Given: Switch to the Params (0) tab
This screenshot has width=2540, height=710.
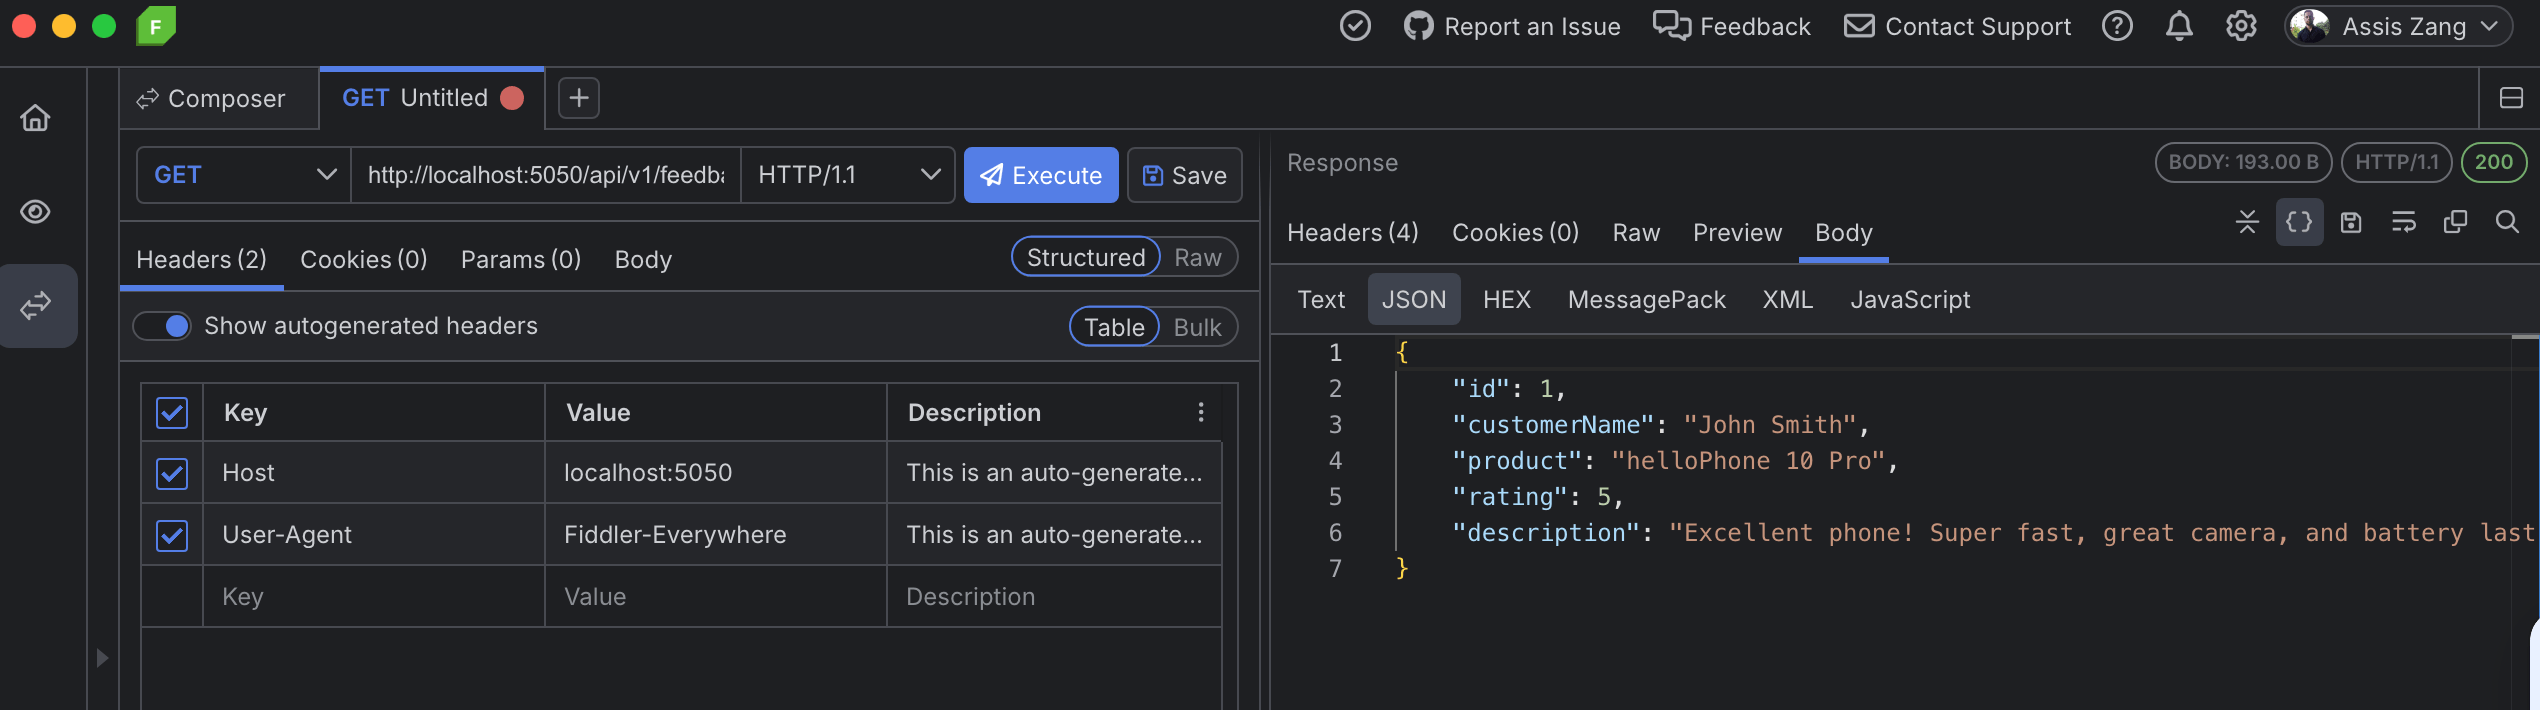Looking at the screenshot, I should [520, 260].
